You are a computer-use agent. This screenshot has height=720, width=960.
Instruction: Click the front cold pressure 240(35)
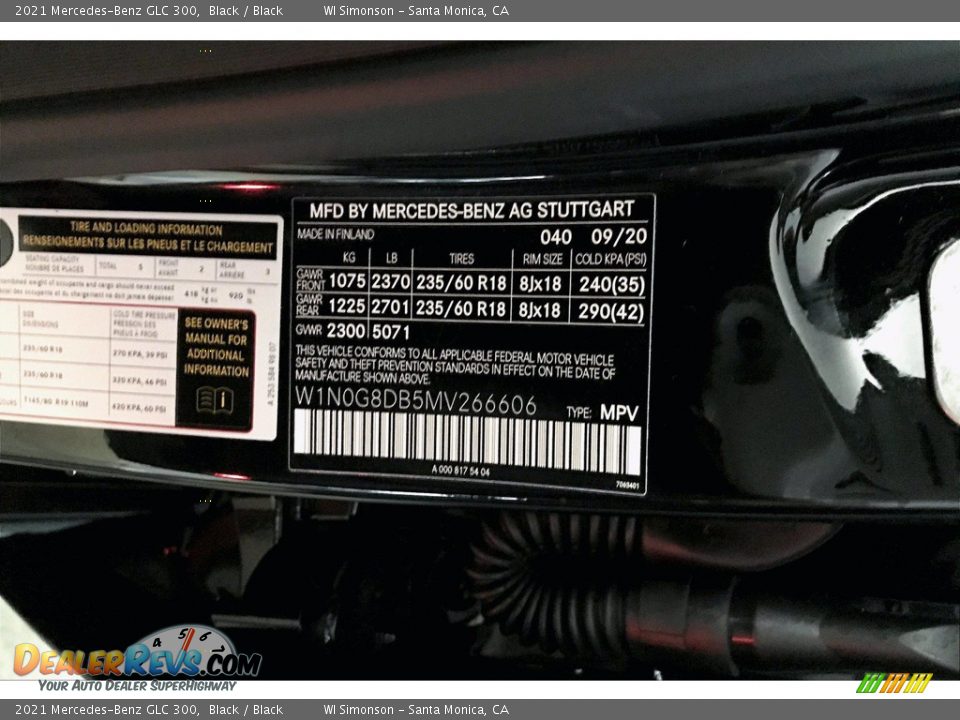pyautogui.click(x=612, y=285)
